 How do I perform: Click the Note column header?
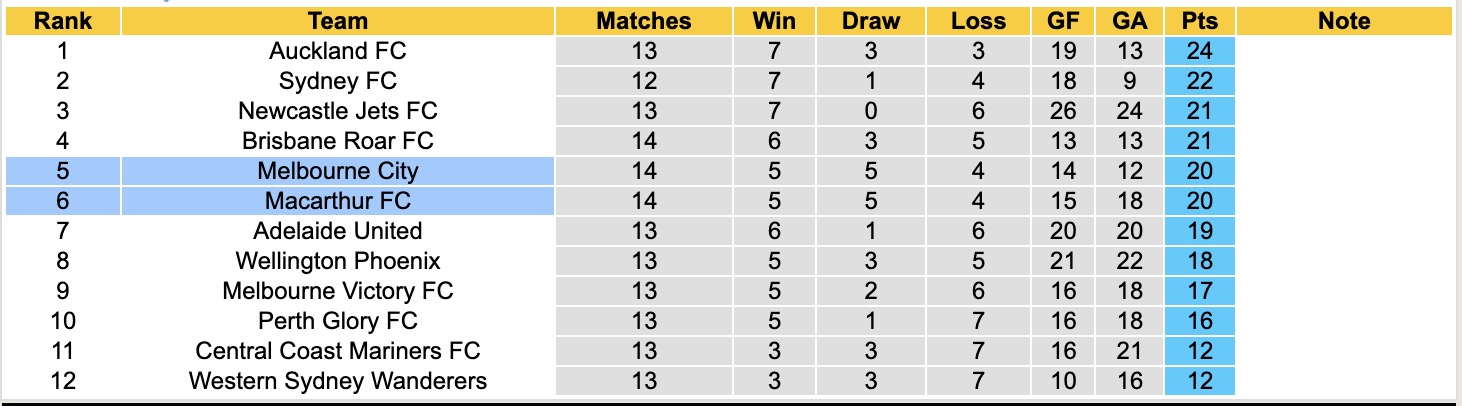(x=1344, y=21)
